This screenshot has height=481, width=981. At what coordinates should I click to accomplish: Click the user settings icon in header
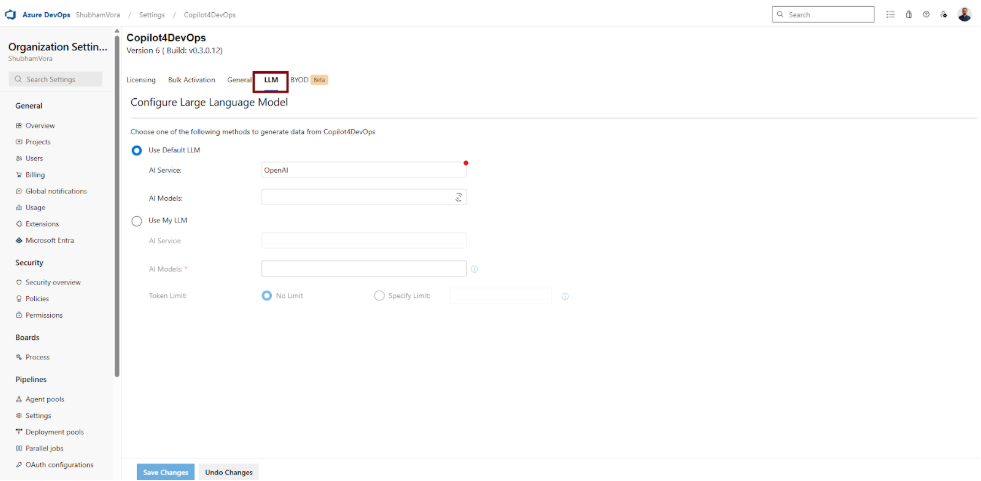click(x=943, y=15)
